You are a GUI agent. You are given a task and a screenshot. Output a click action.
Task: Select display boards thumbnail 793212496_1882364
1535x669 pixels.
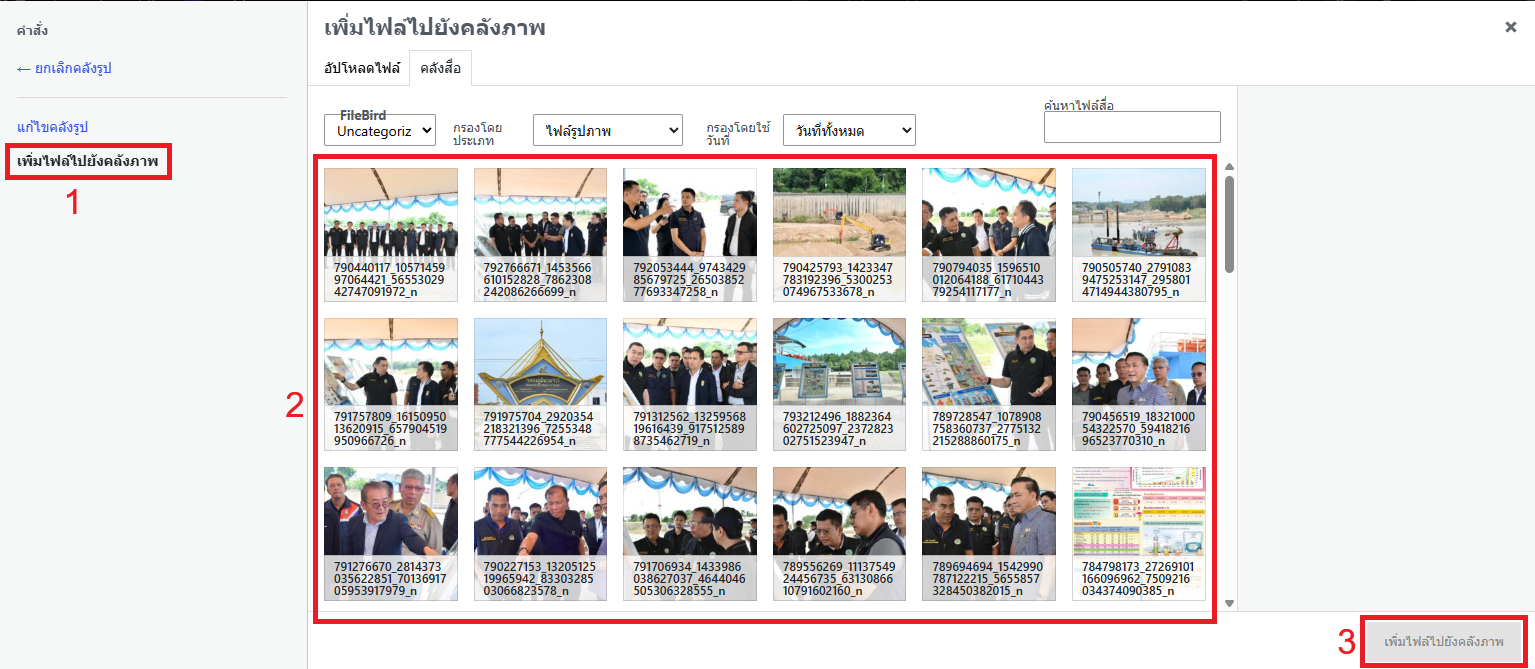click(x=840, y=384)
